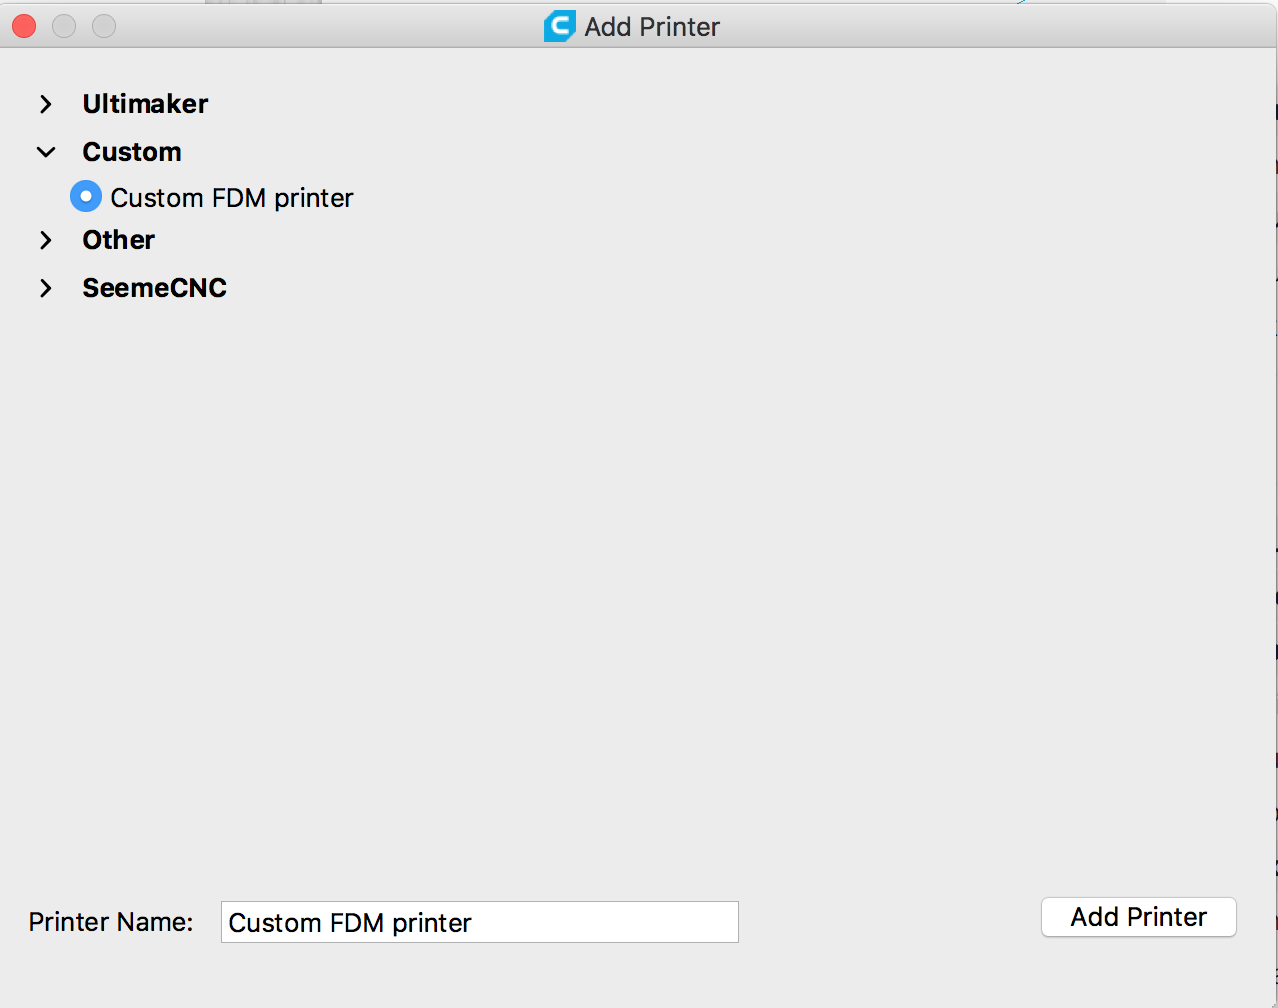
Task: Click the 'Add Printer' window title text
Action: 652,27
